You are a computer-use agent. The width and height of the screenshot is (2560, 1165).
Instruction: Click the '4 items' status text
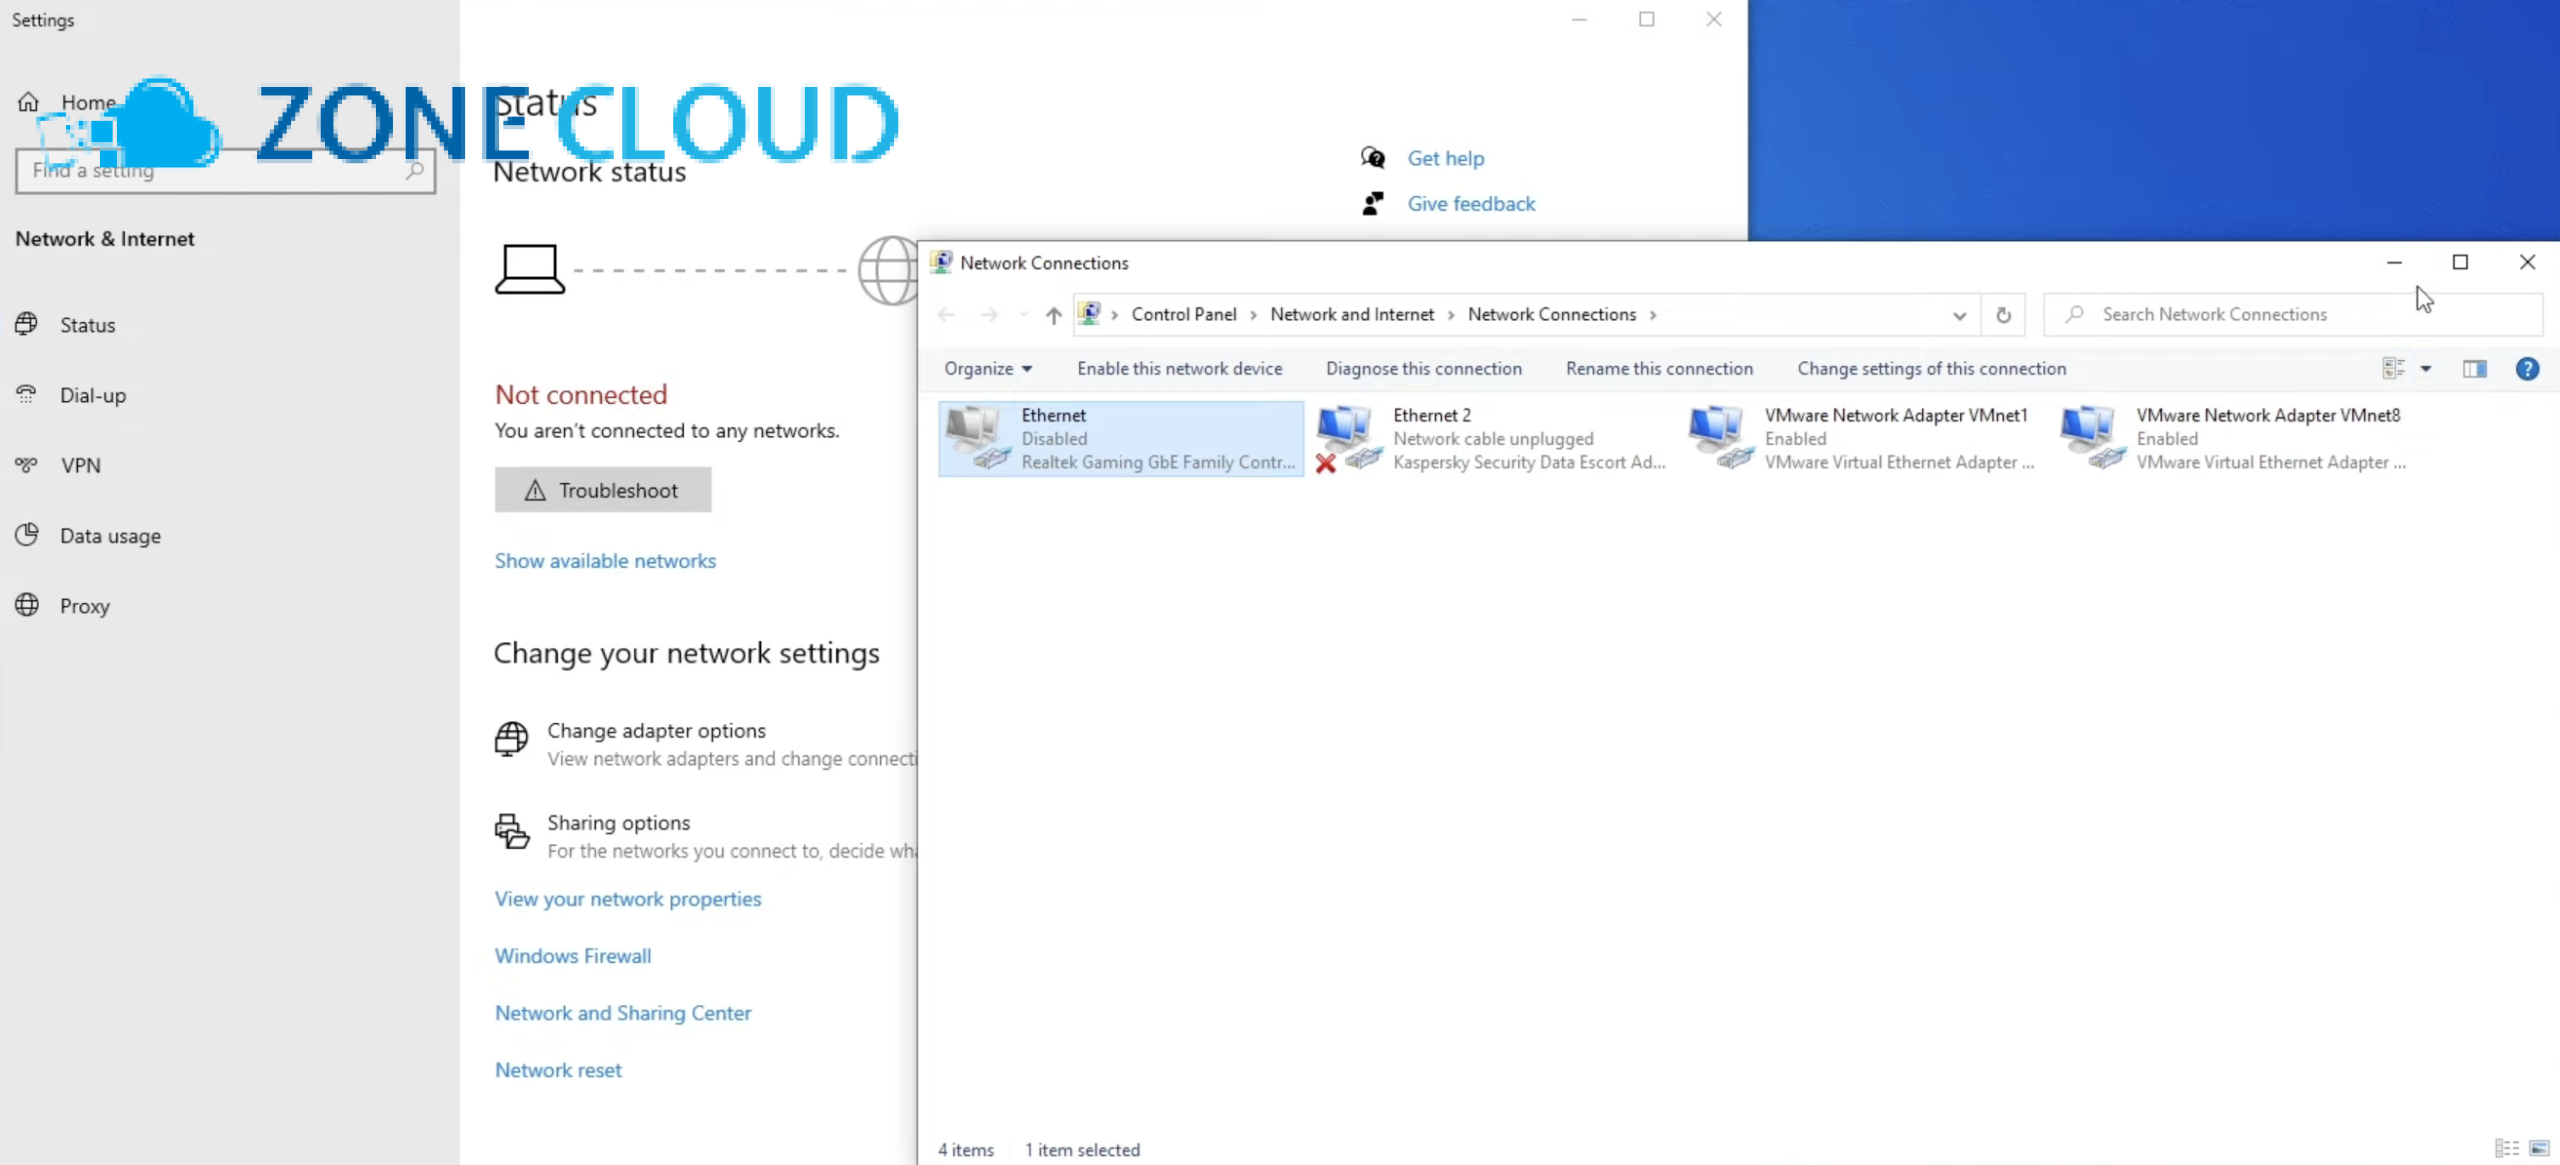966,1150
